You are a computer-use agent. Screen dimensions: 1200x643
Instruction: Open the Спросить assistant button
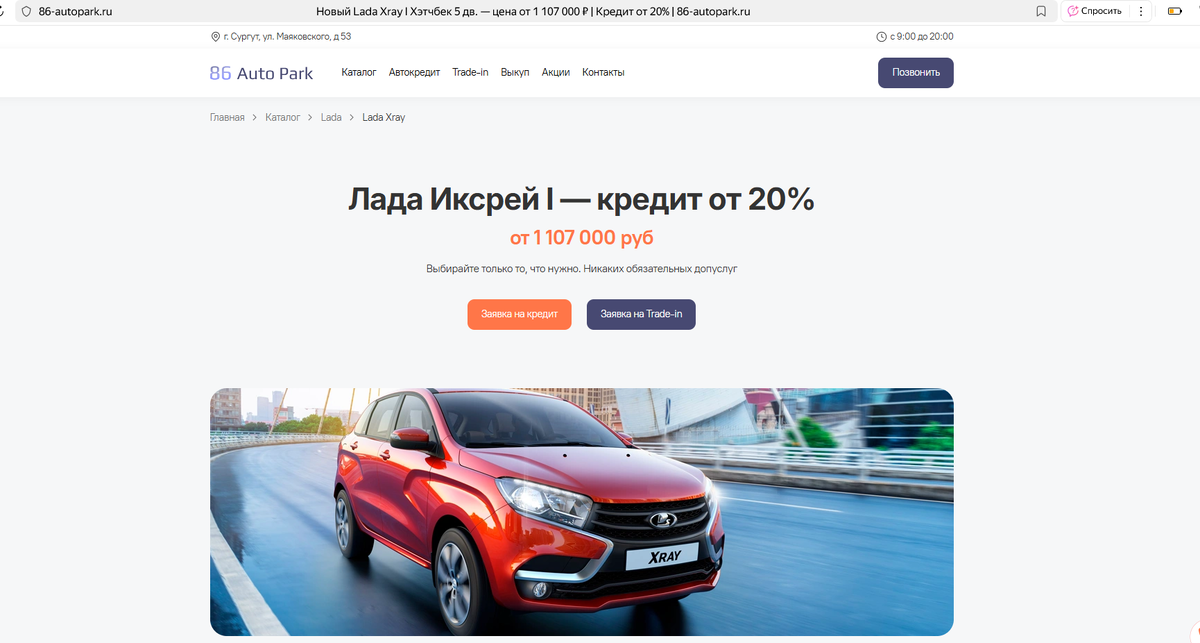point(1094,11)
